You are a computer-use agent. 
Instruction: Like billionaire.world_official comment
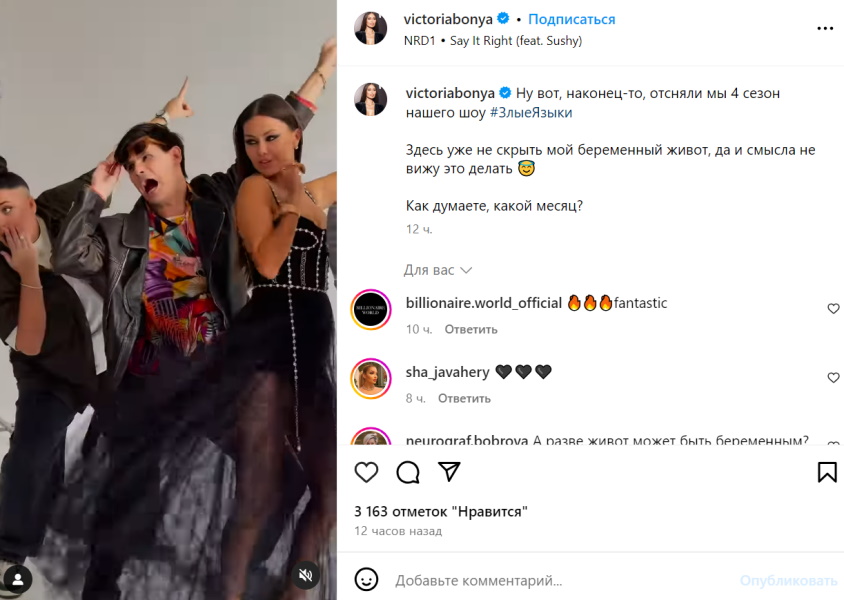point(833,309)
